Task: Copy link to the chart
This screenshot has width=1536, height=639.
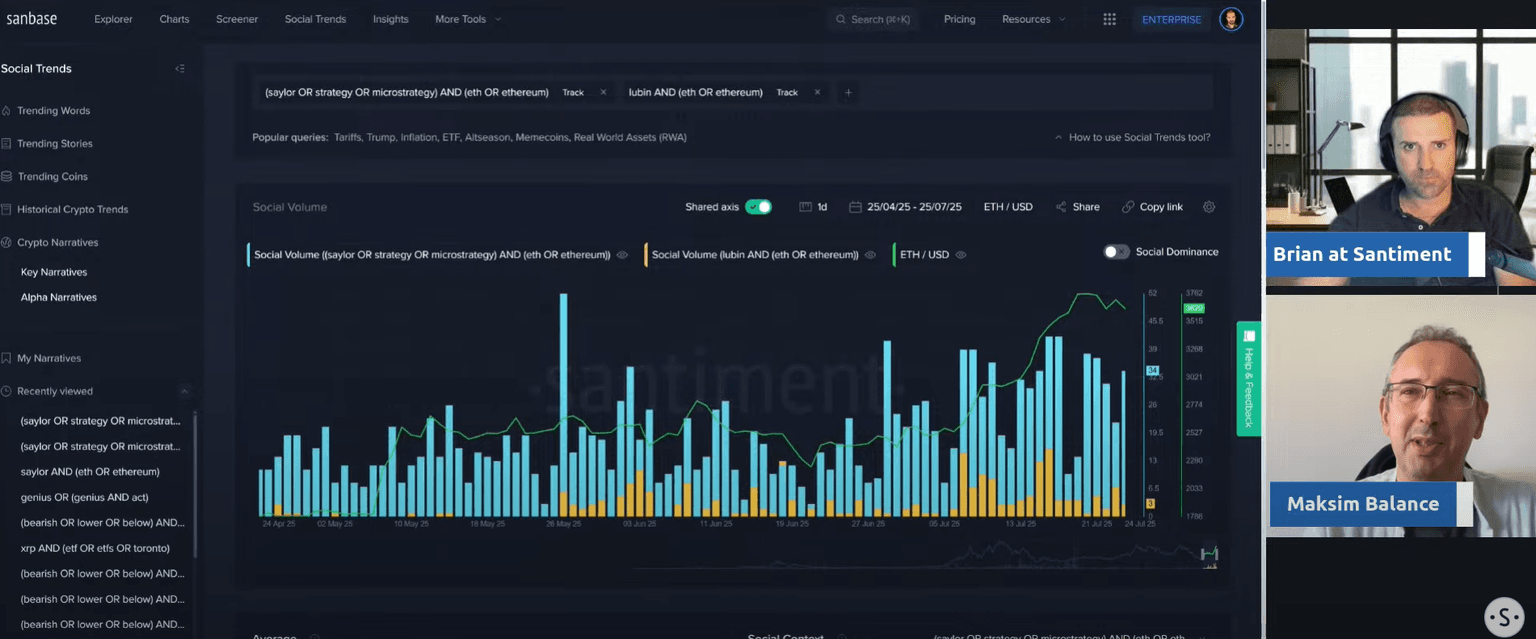Action: (x=1152, y=207)
